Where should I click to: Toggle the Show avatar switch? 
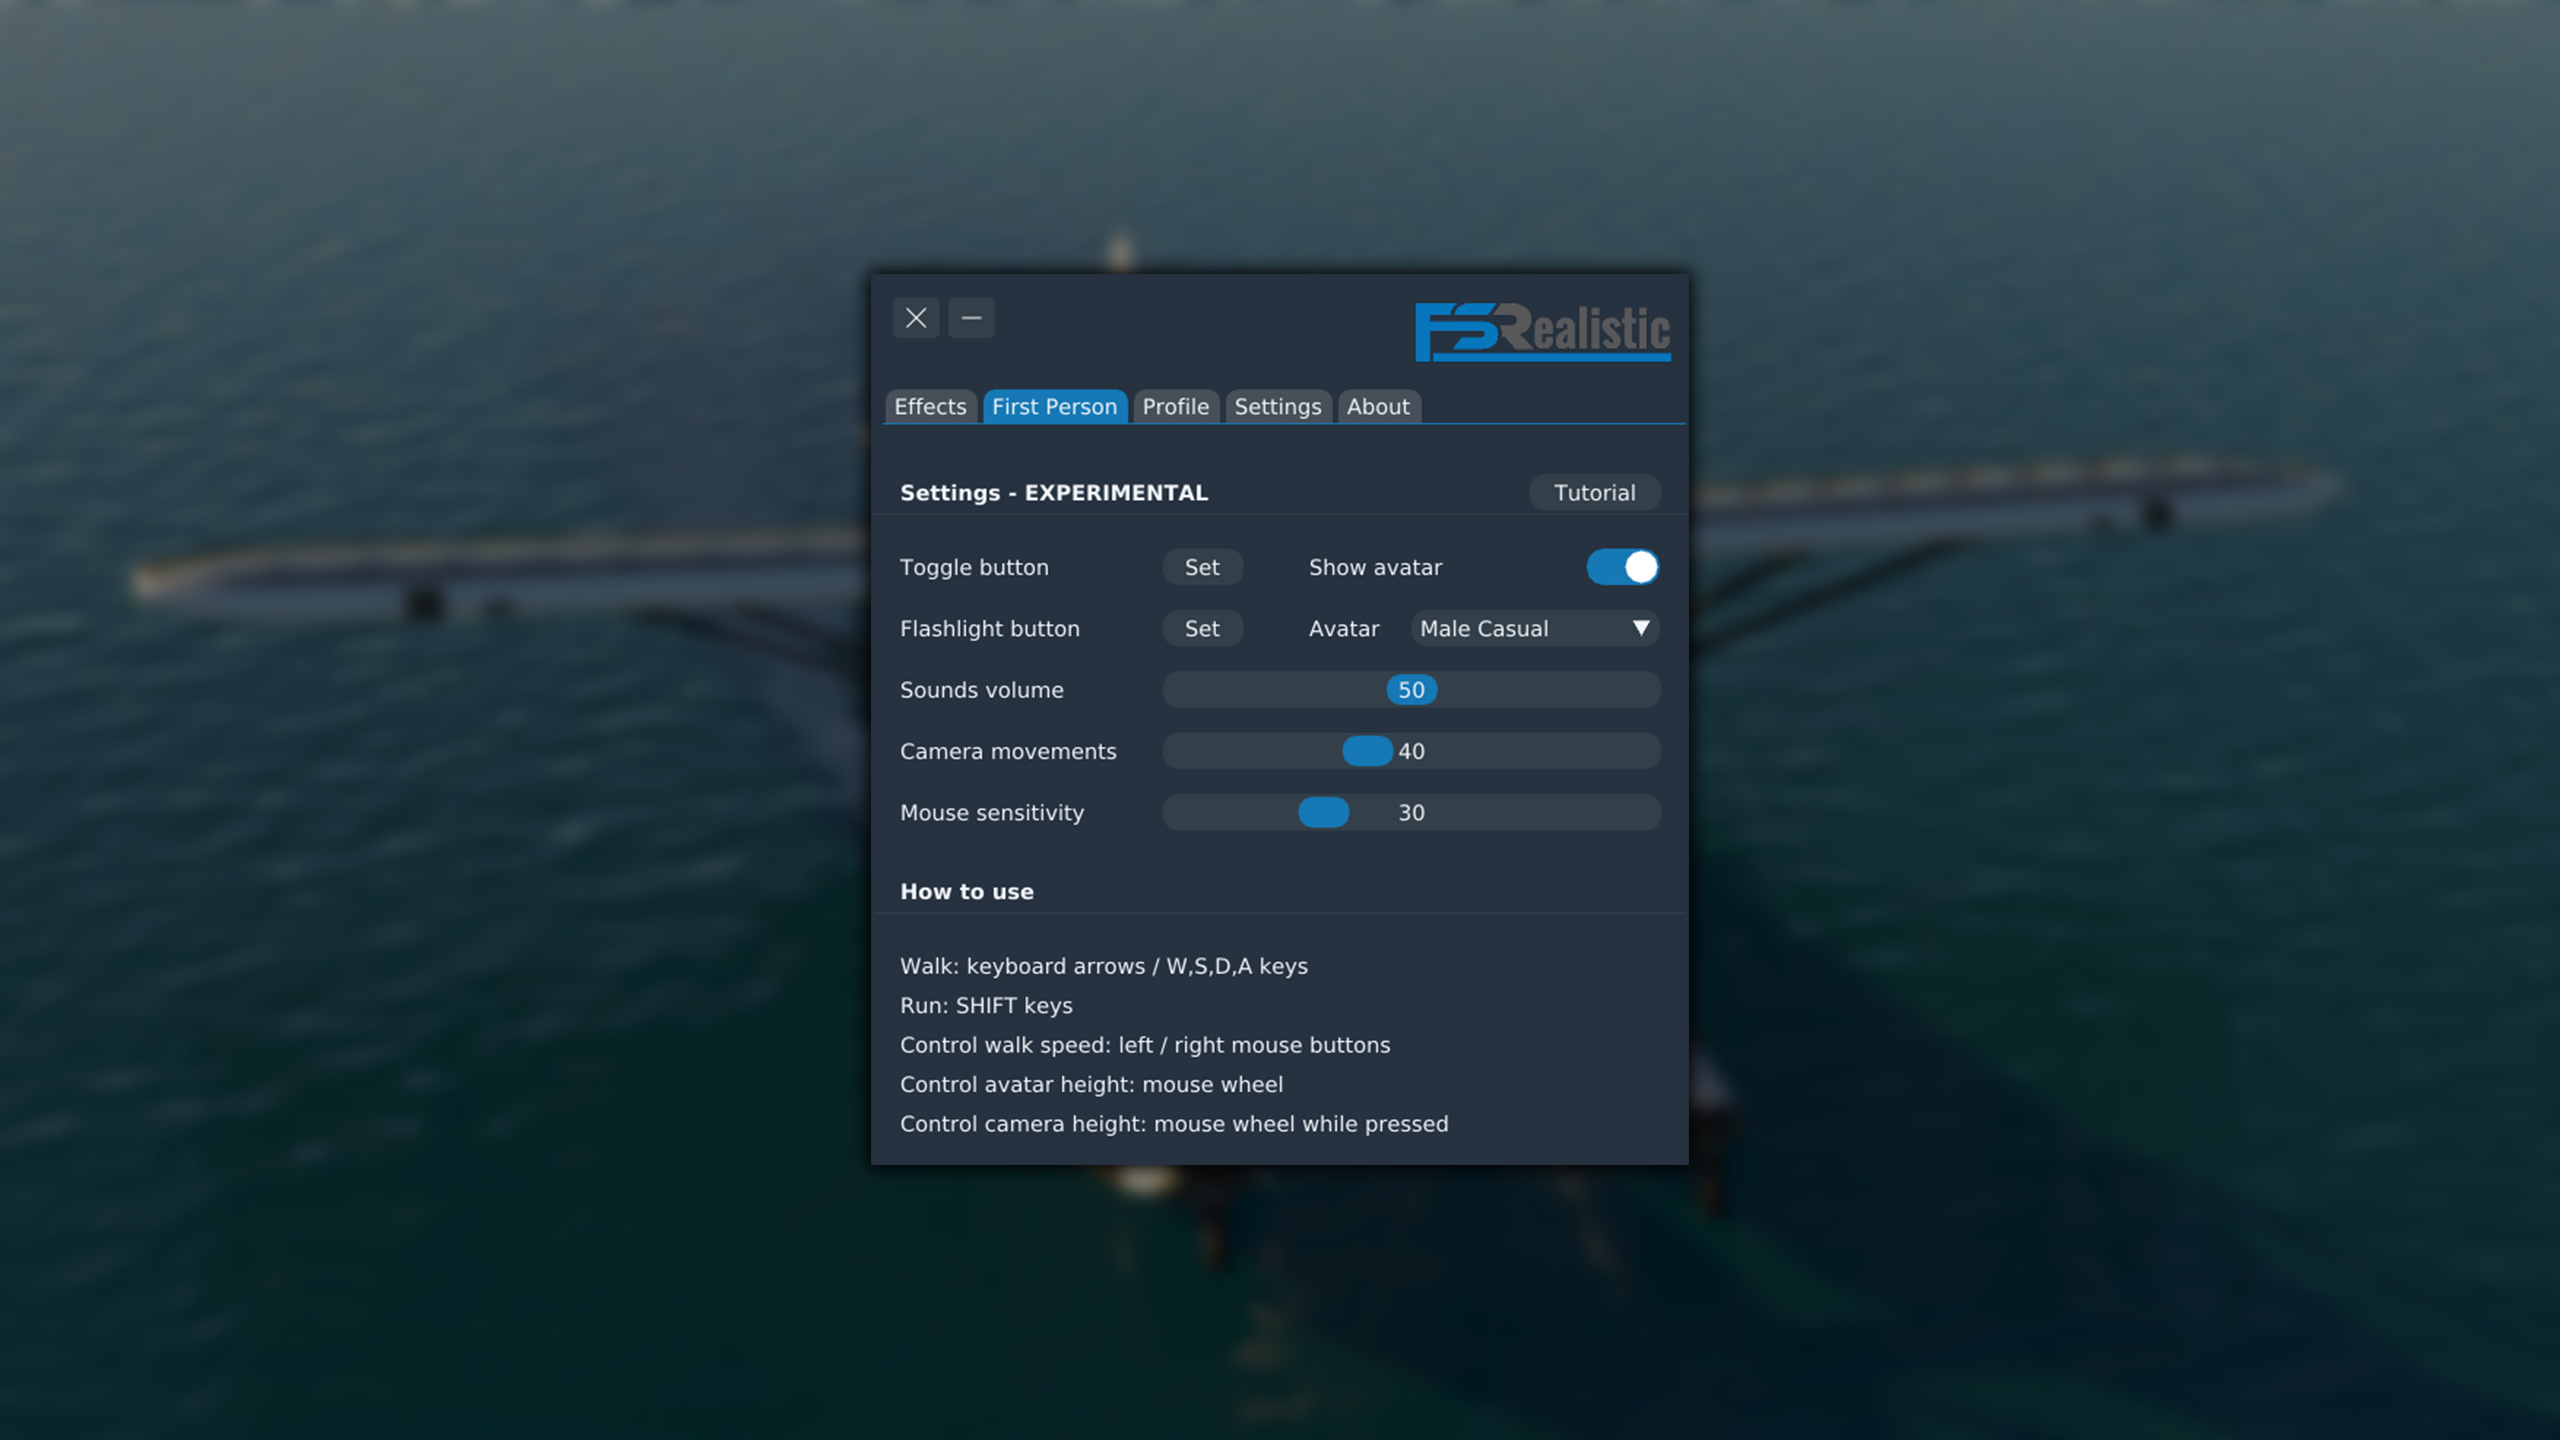pos(1622,567)
